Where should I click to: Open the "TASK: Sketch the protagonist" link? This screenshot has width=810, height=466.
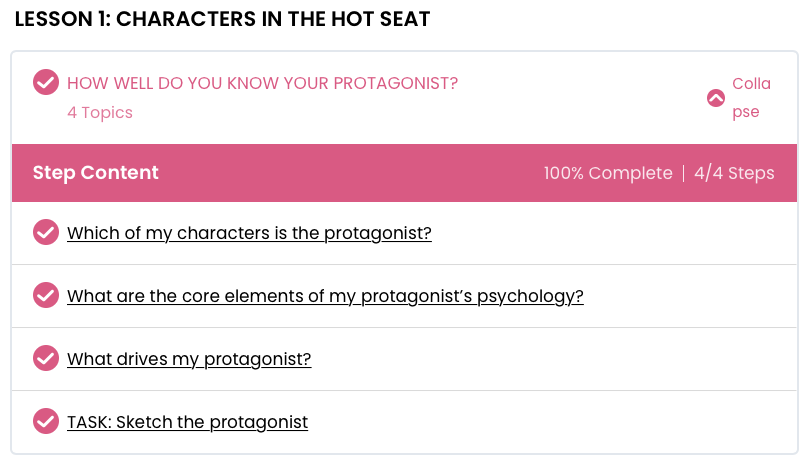188,422
